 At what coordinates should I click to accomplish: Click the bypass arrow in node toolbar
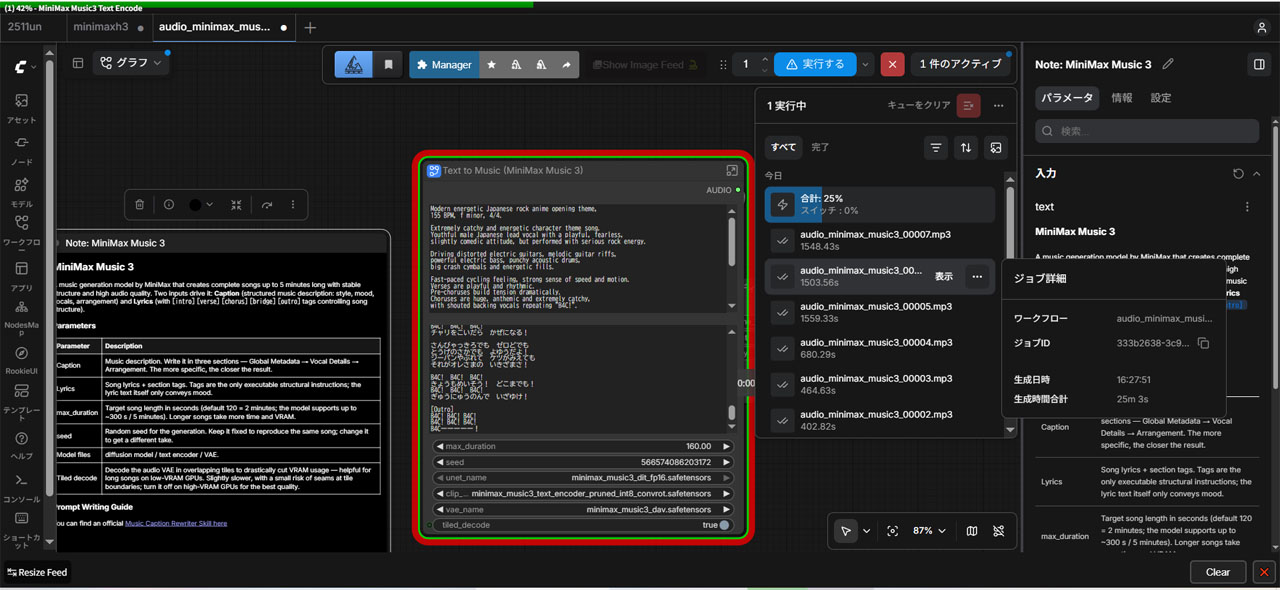point(267,205)
